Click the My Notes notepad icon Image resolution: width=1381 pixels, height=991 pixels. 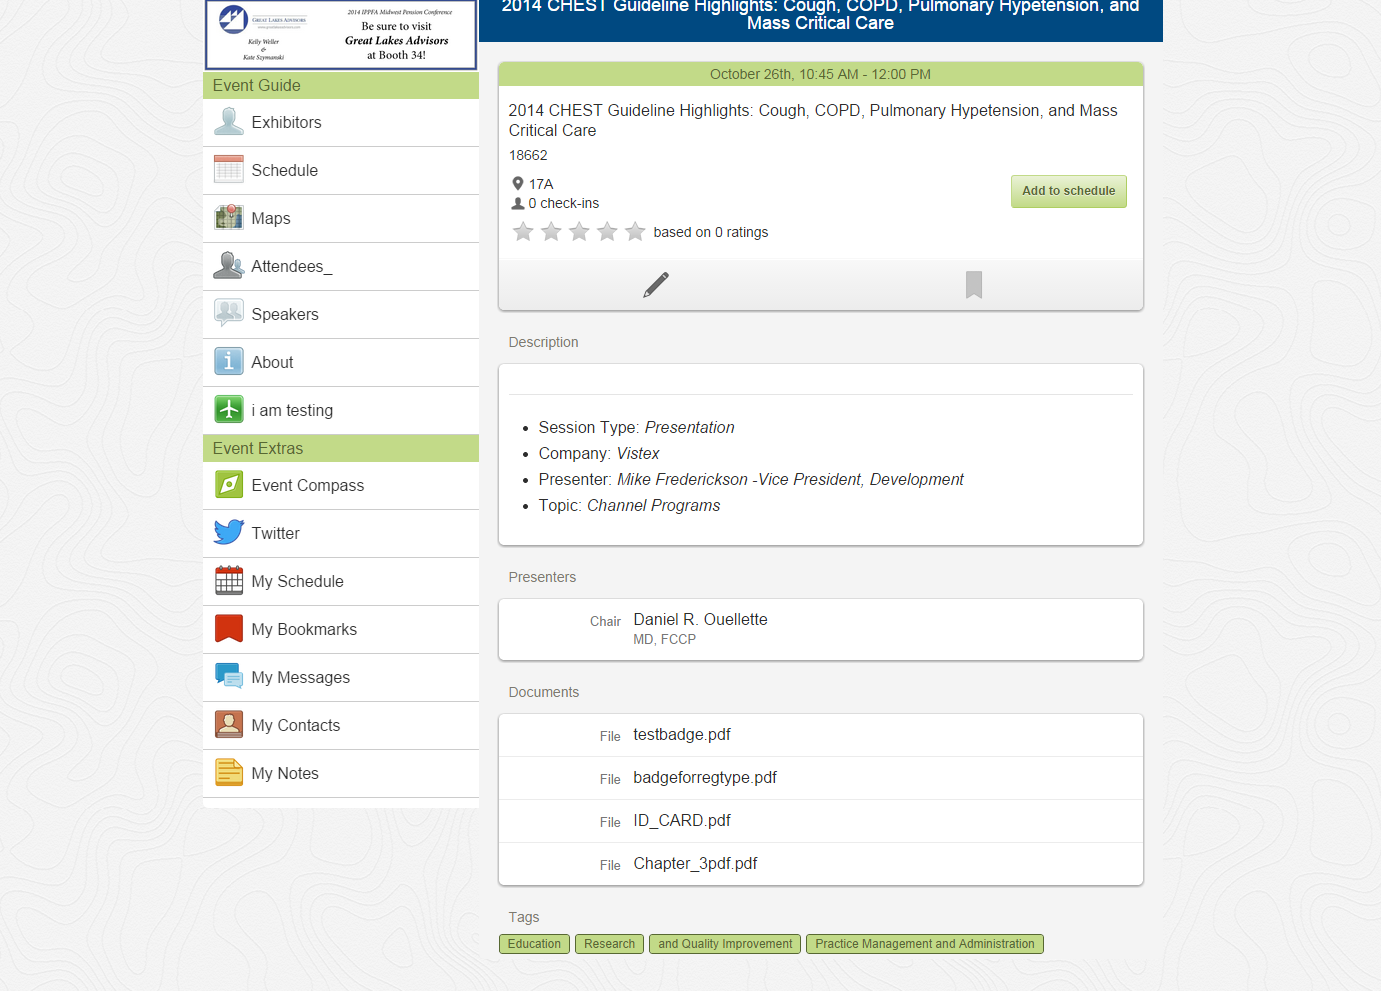pyautogui.click(x=229, y=773)
